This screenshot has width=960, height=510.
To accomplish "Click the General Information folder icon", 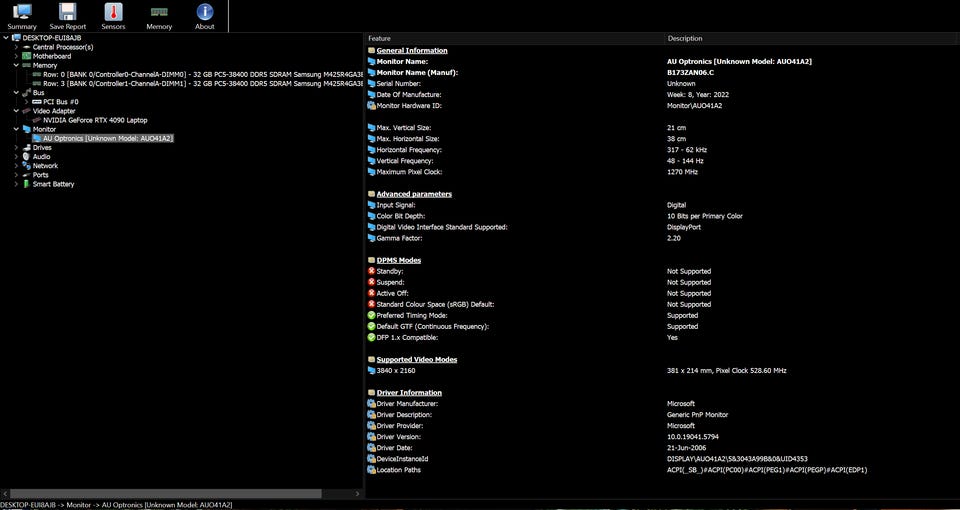I will point(371,51).
